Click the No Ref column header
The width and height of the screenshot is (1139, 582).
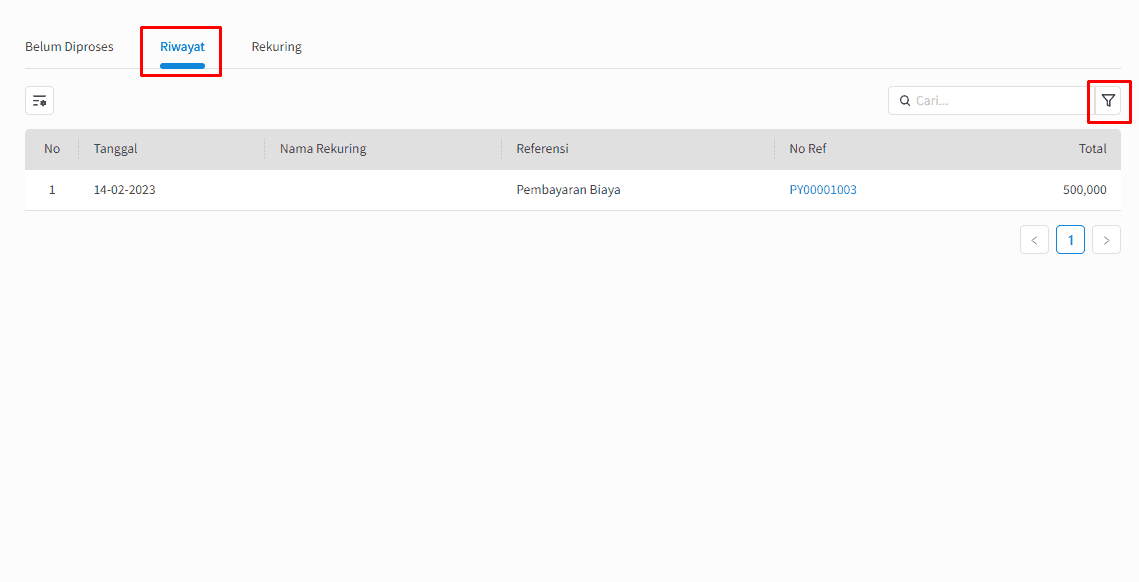coord(808,149)
